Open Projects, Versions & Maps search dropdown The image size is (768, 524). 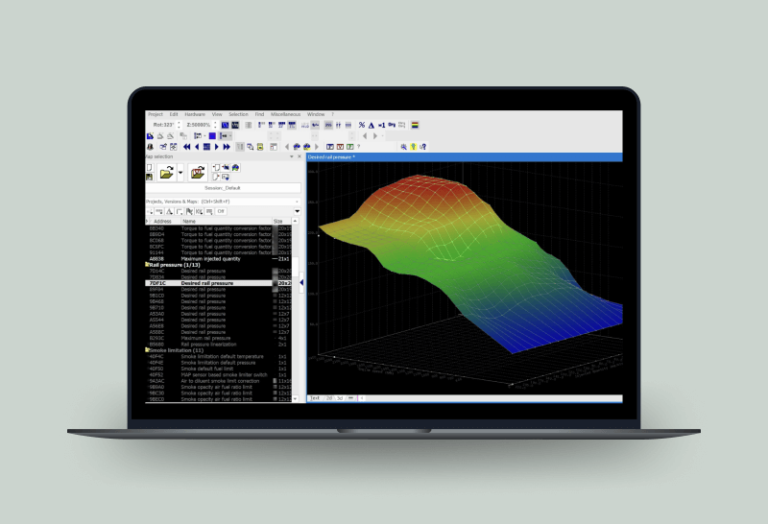click(x=297, y=201)
